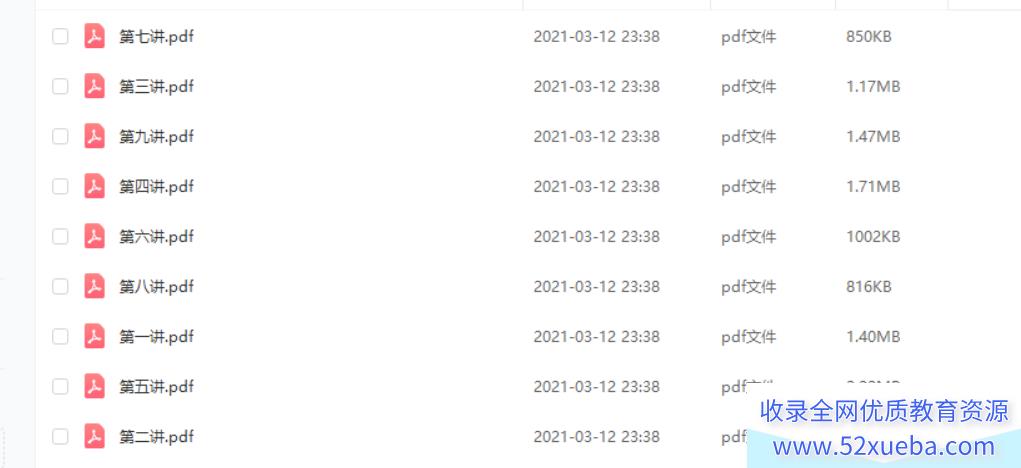Viewport: 1021px width, 468px height.
Task: Click the PDF icon for 第二讲.pdf
Action: [94, 436]
